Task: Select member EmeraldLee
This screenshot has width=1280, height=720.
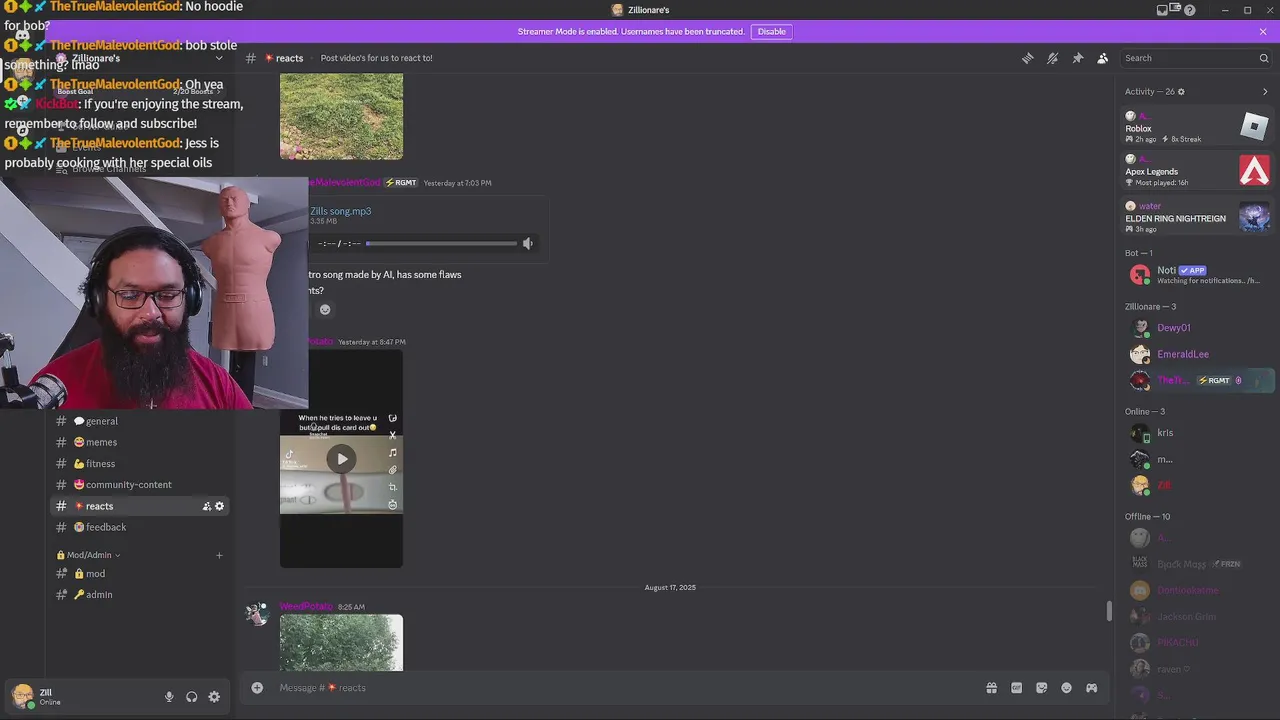Action: tap(1197, 354)
